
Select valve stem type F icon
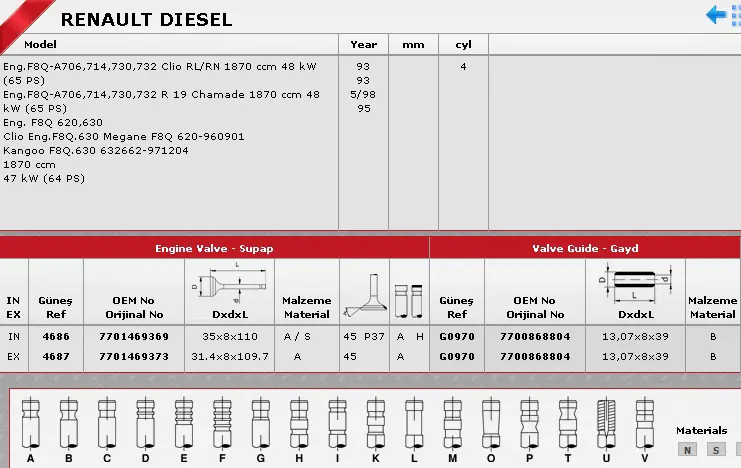click(x=221, y=425)
